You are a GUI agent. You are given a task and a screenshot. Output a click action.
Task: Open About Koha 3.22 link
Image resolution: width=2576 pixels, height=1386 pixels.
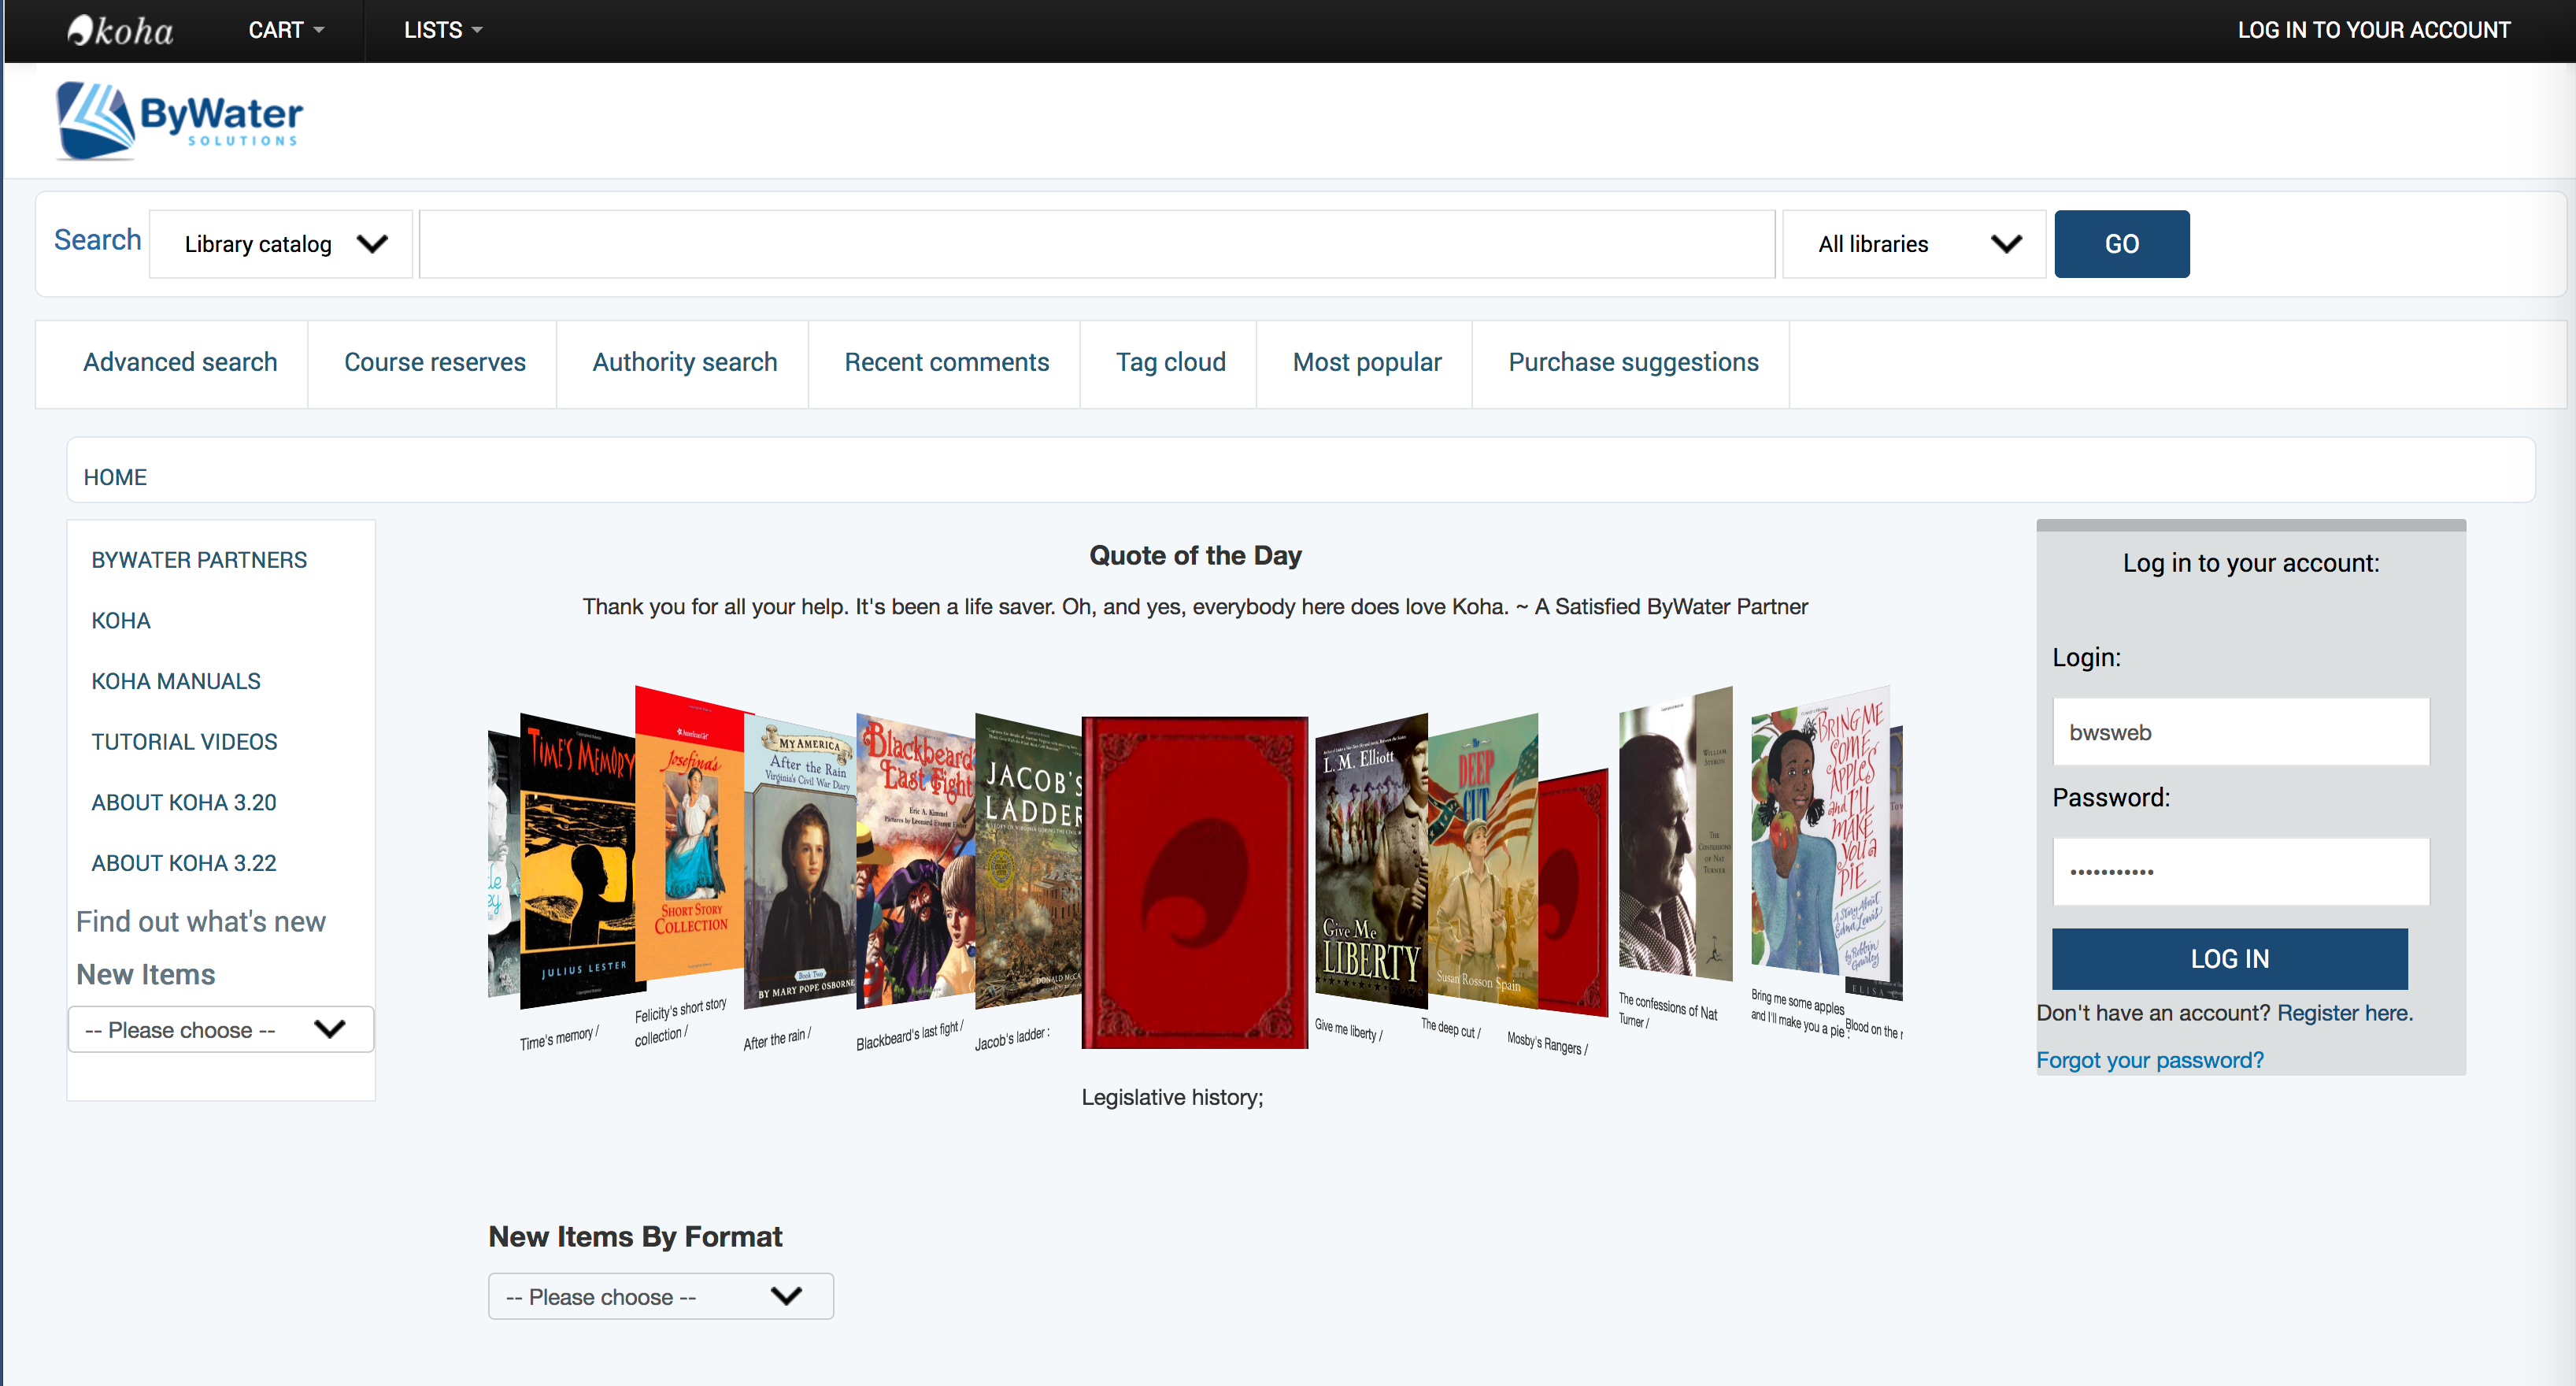click(x=184, y=863)
